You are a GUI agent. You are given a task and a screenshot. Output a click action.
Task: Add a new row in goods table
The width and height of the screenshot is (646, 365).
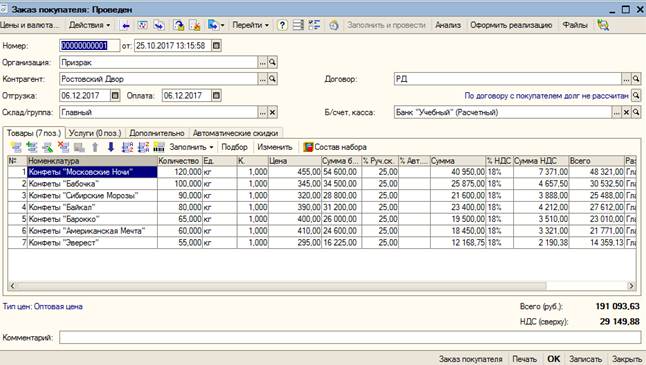[x=16, y=147]
